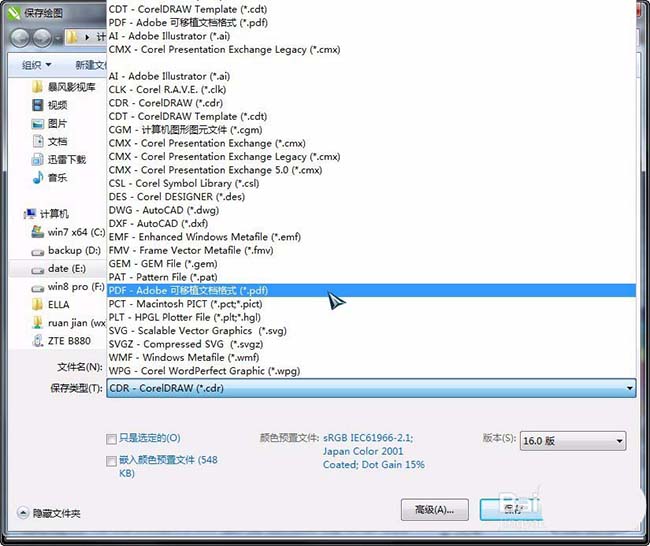The width and height of the screenshot is (650, 546).
Task: Select the date (E:) drive
Action: point(59,269)
